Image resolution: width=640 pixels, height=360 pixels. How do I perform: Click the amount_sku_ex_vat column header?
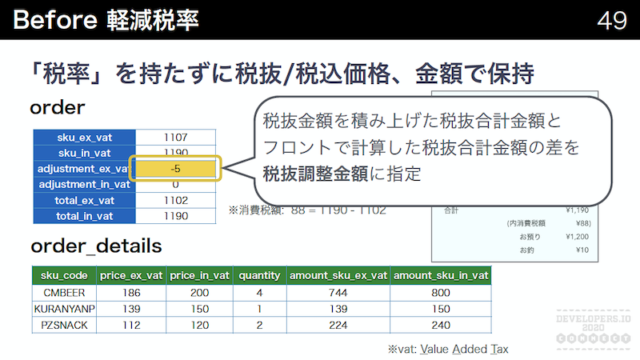(x=338, y=276)
